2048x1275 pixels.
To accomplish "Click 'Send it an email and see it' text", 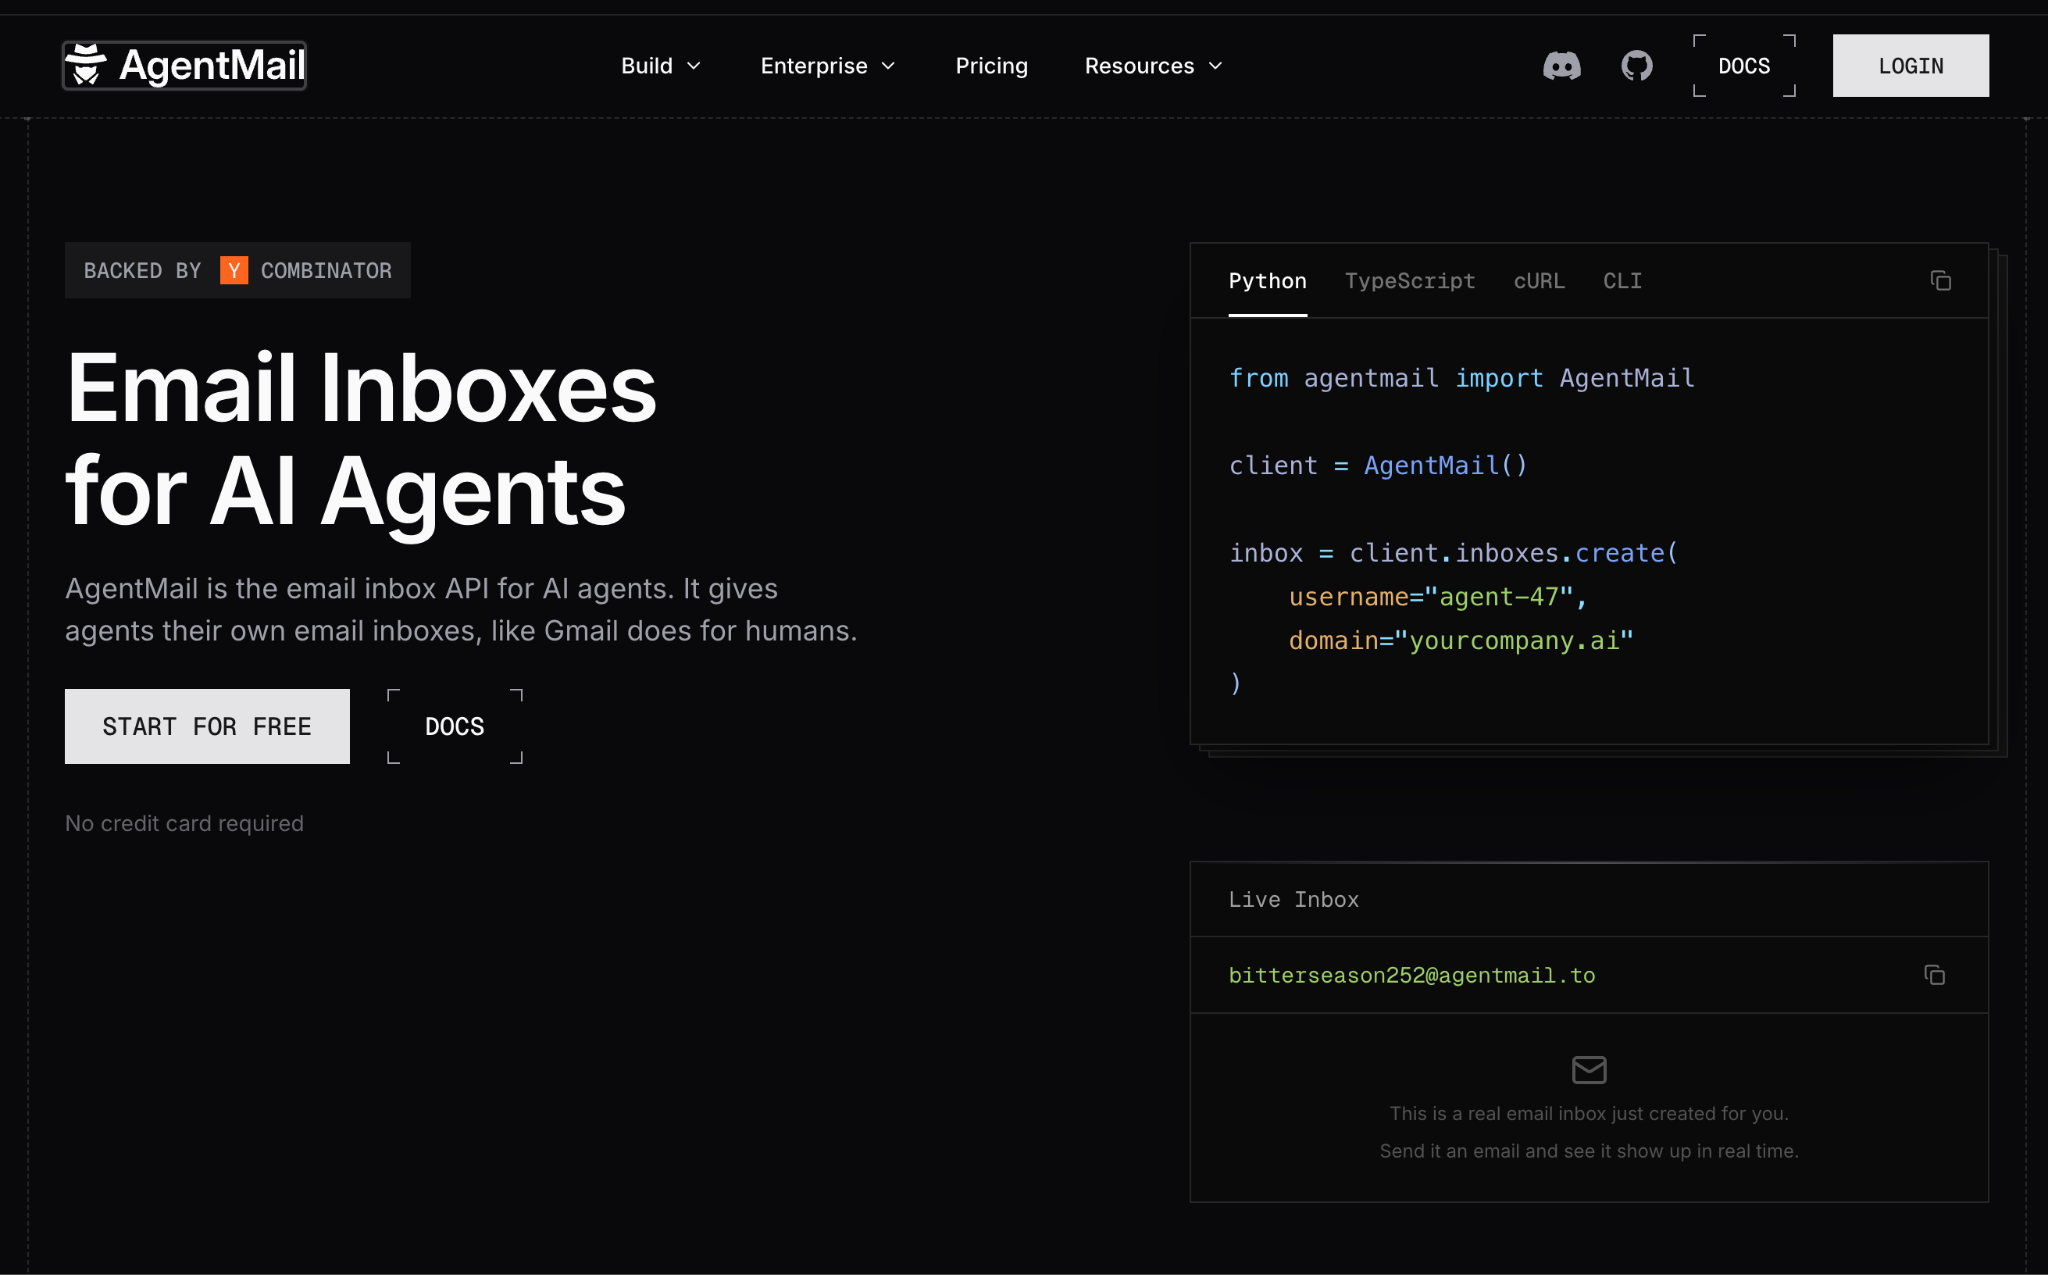I will click(1589, 1151).
